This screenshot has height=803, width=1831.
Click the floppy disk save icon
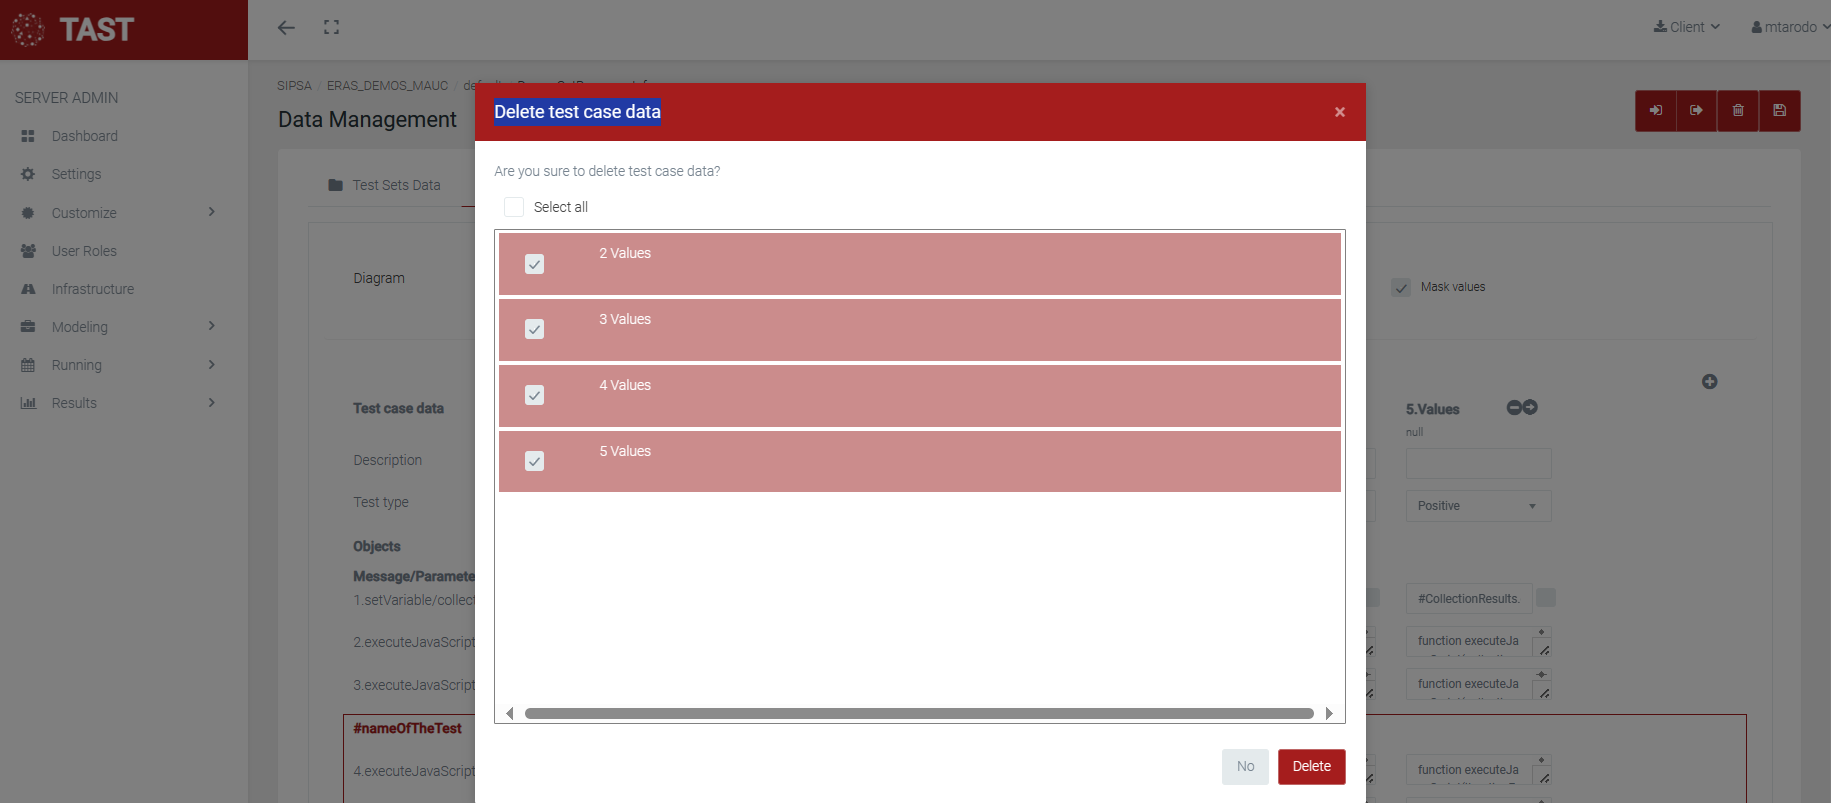1779,111
